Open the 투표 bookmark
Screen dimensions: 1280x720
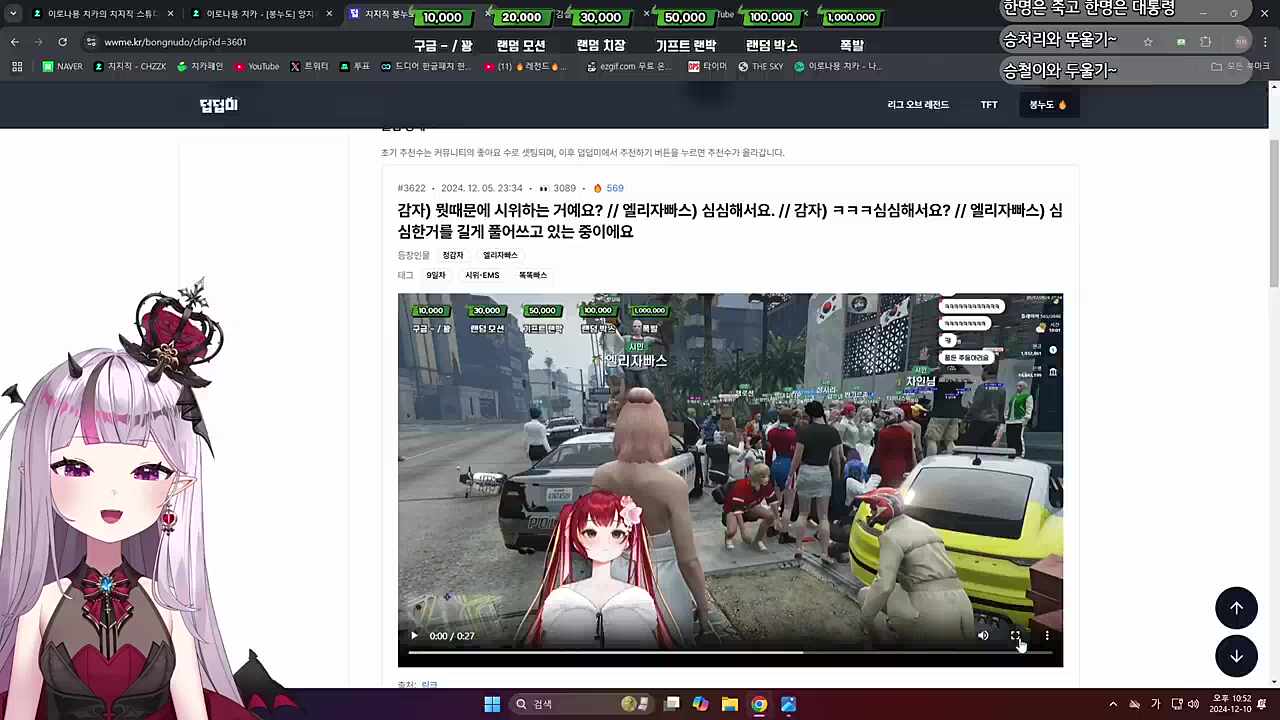355,67
